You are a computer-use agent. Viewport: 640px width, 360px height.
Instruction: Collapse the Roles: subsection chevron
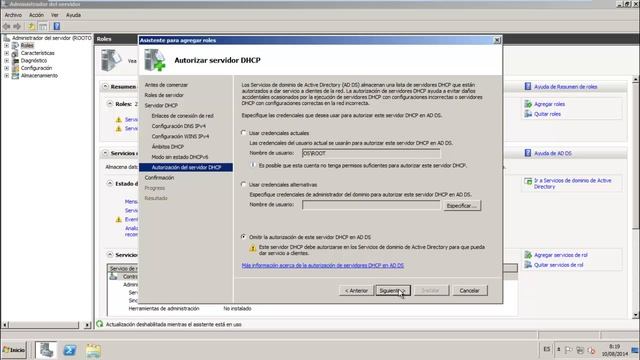click(x=110, y=104)
